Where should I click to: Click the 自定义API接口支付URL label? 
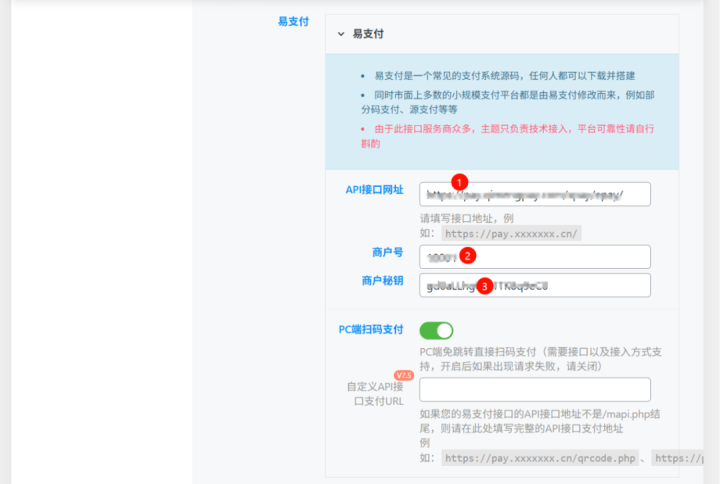[x=376, y=394]
